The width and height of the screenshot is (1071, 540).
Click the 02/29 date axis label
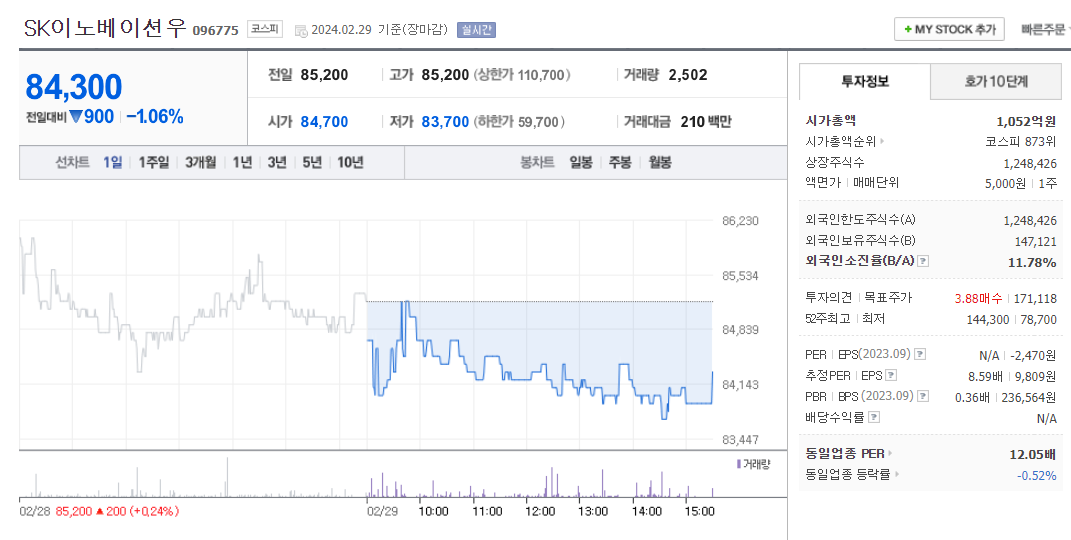(382, 511)
